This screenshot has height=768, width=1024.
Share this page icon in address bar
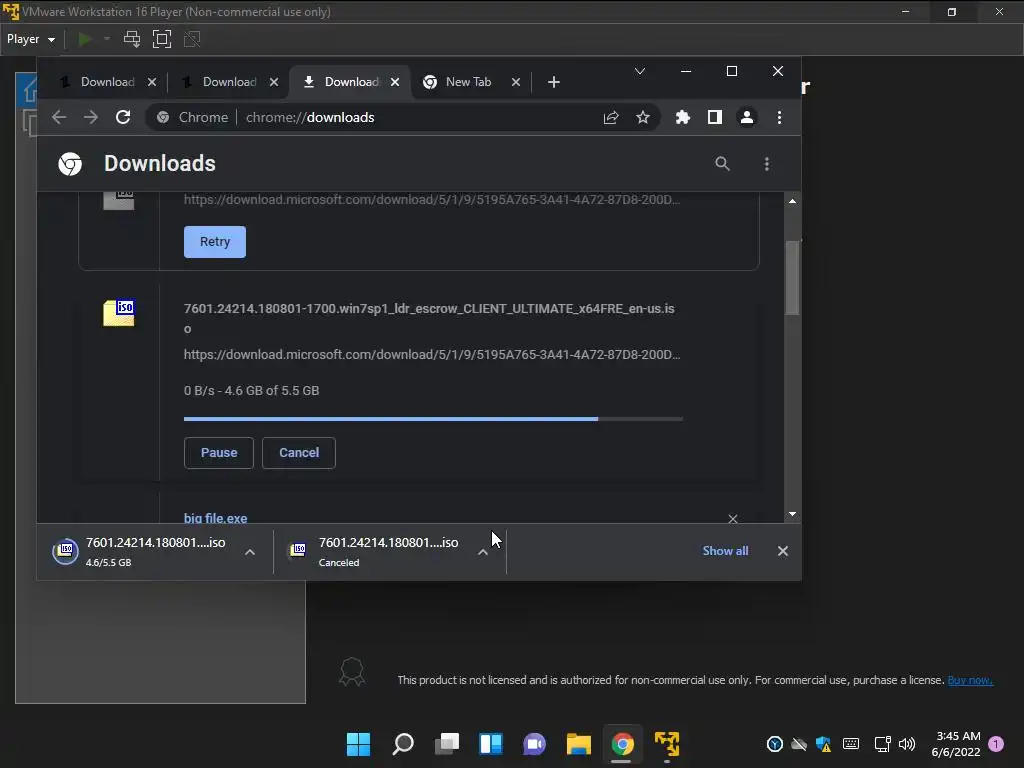click(611, 118)
